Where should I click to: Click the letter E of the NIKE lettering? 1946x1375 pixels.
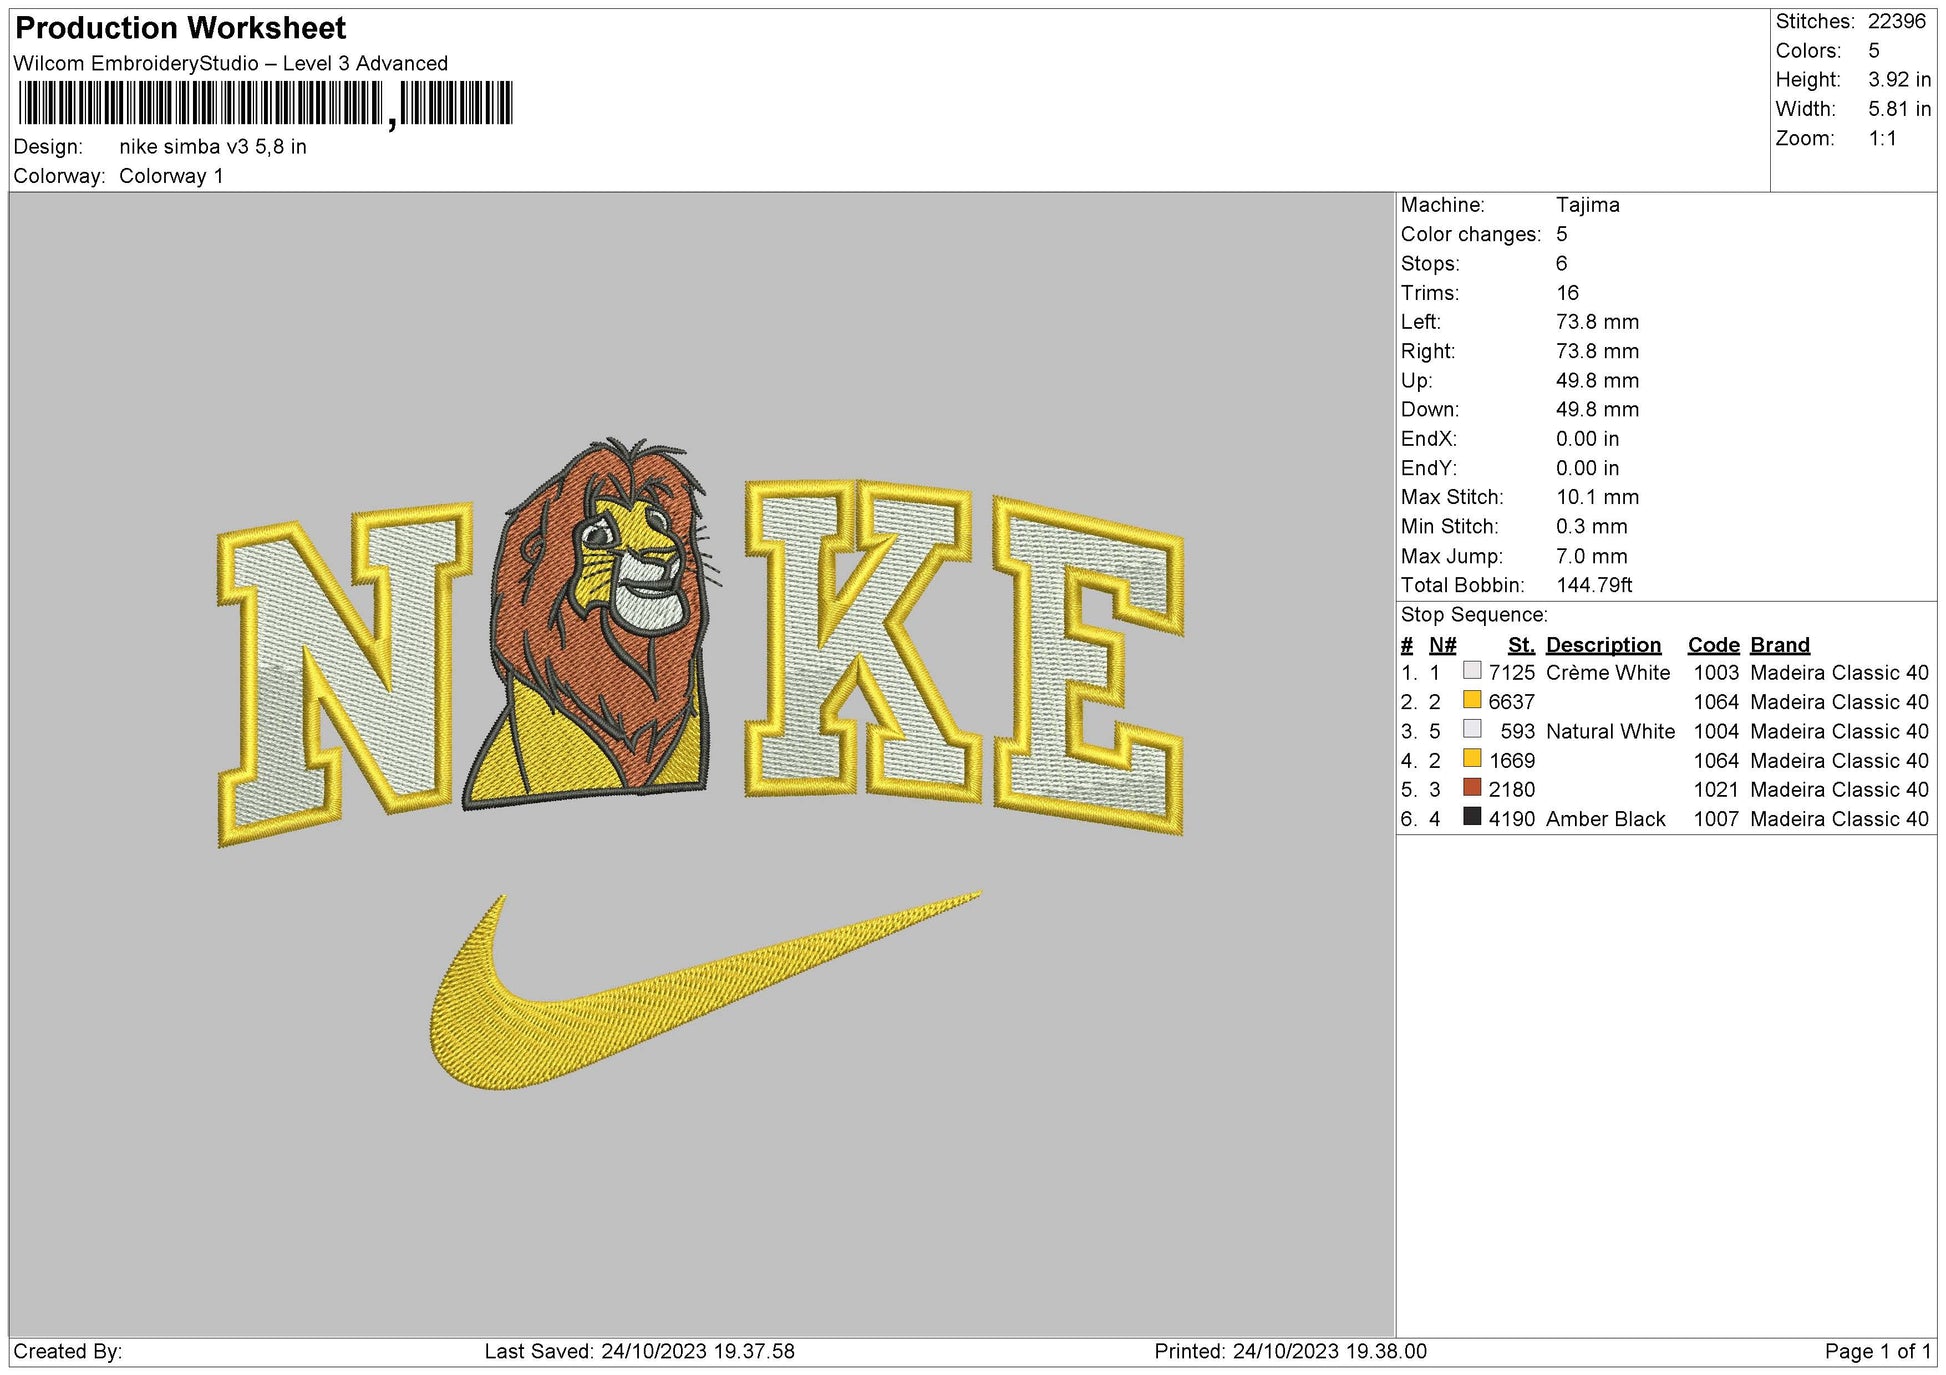point(1090,650)
